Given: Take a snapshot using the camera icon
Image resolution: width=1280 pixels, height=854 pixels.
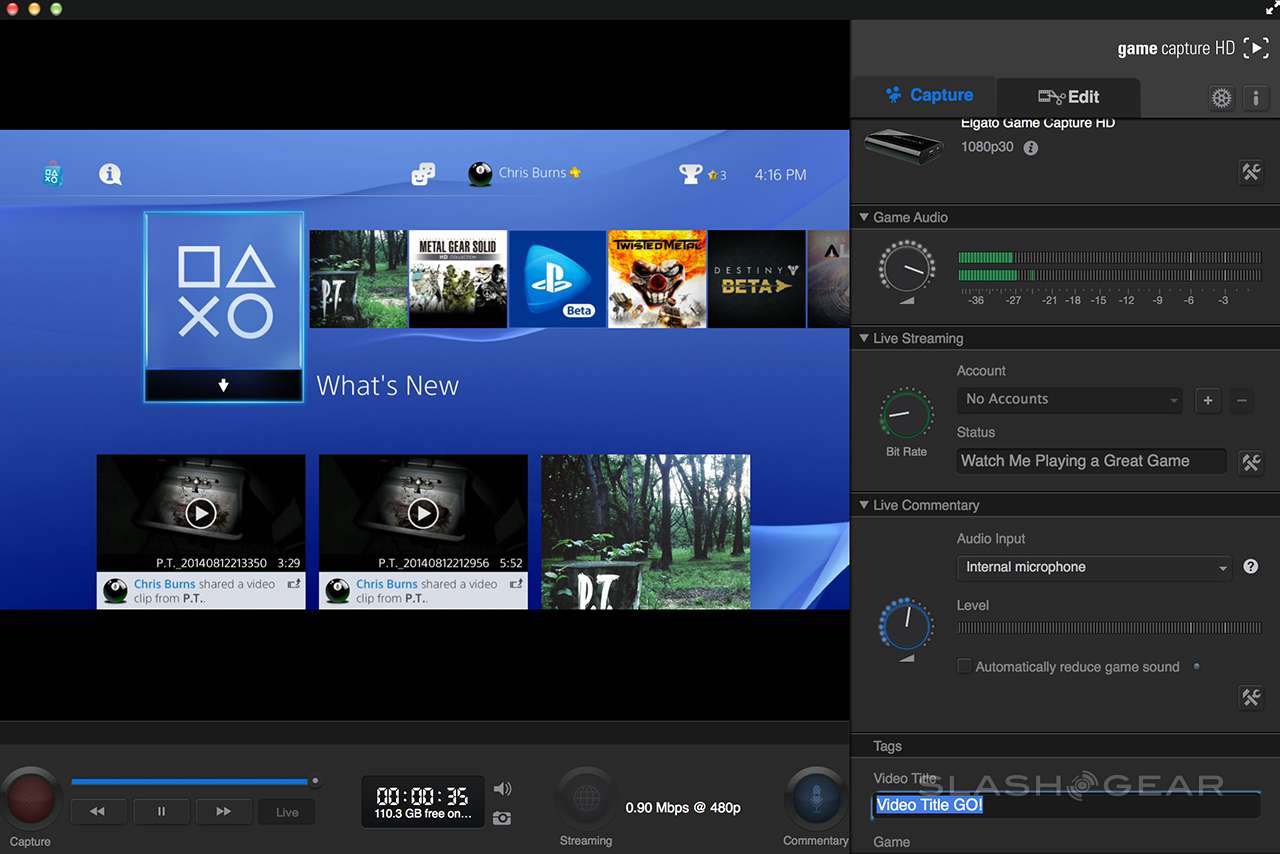Looking at the screenshot, I should [x=500, y=818].
